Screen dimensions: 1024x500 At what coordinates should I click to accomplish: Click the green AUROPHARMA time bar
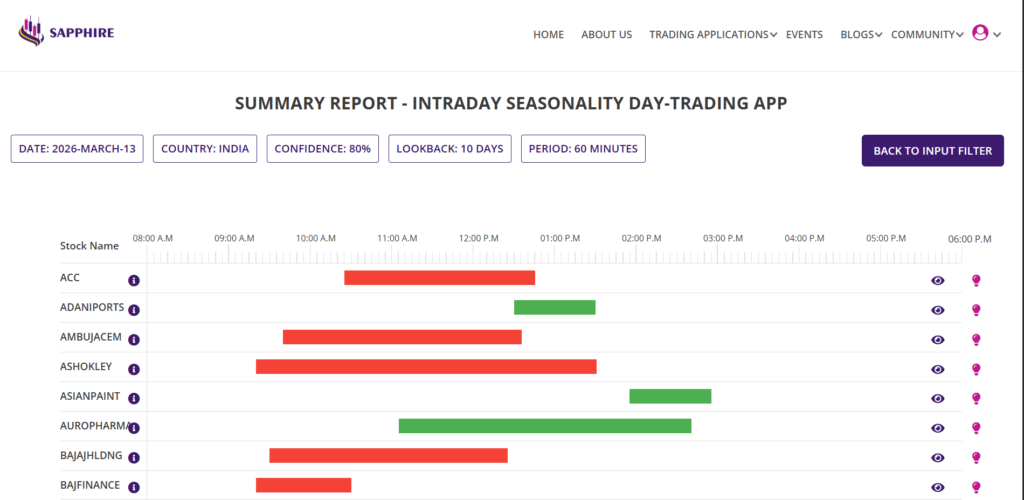click(x=544, y=426)
